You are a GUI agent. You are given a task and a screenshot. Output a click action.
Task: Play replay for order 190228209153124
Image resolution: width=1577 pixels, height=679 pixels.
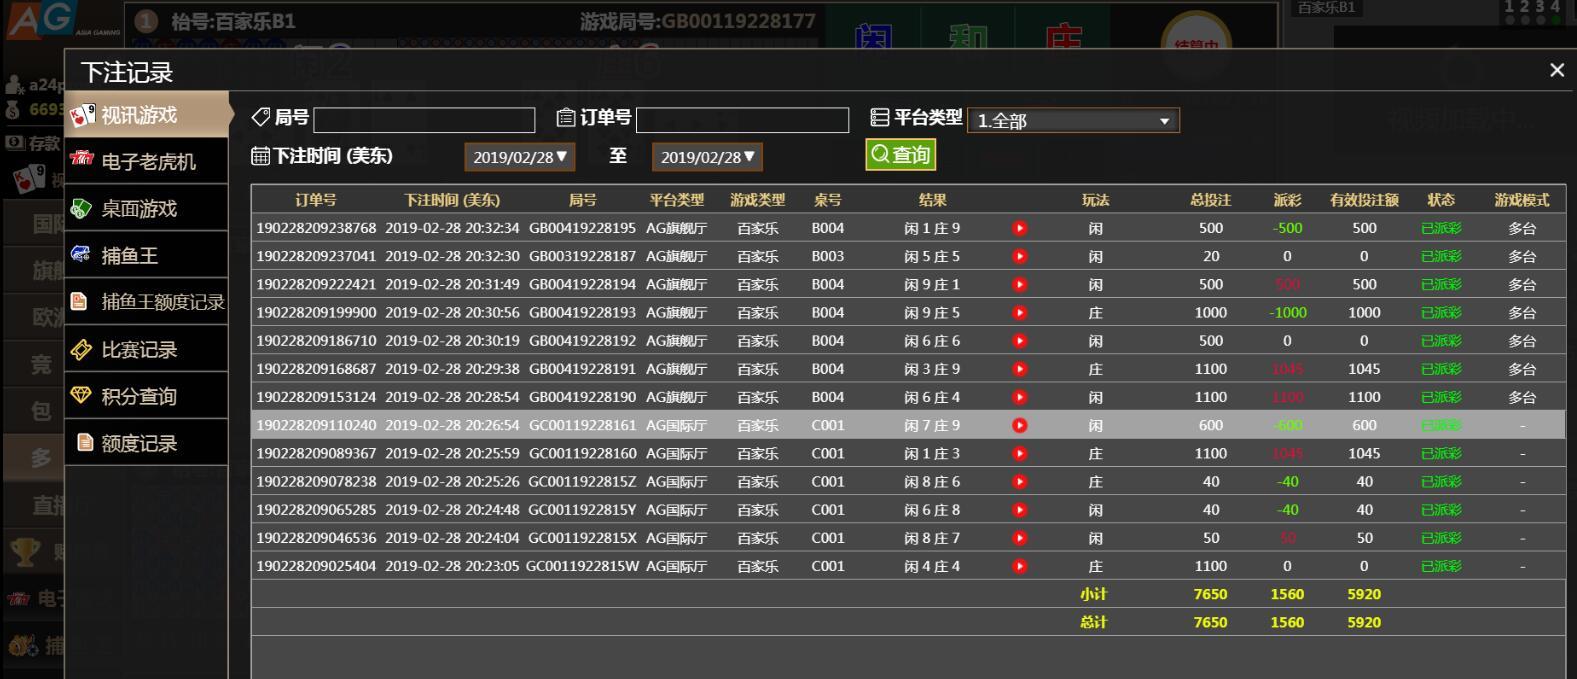point(1019,397)
